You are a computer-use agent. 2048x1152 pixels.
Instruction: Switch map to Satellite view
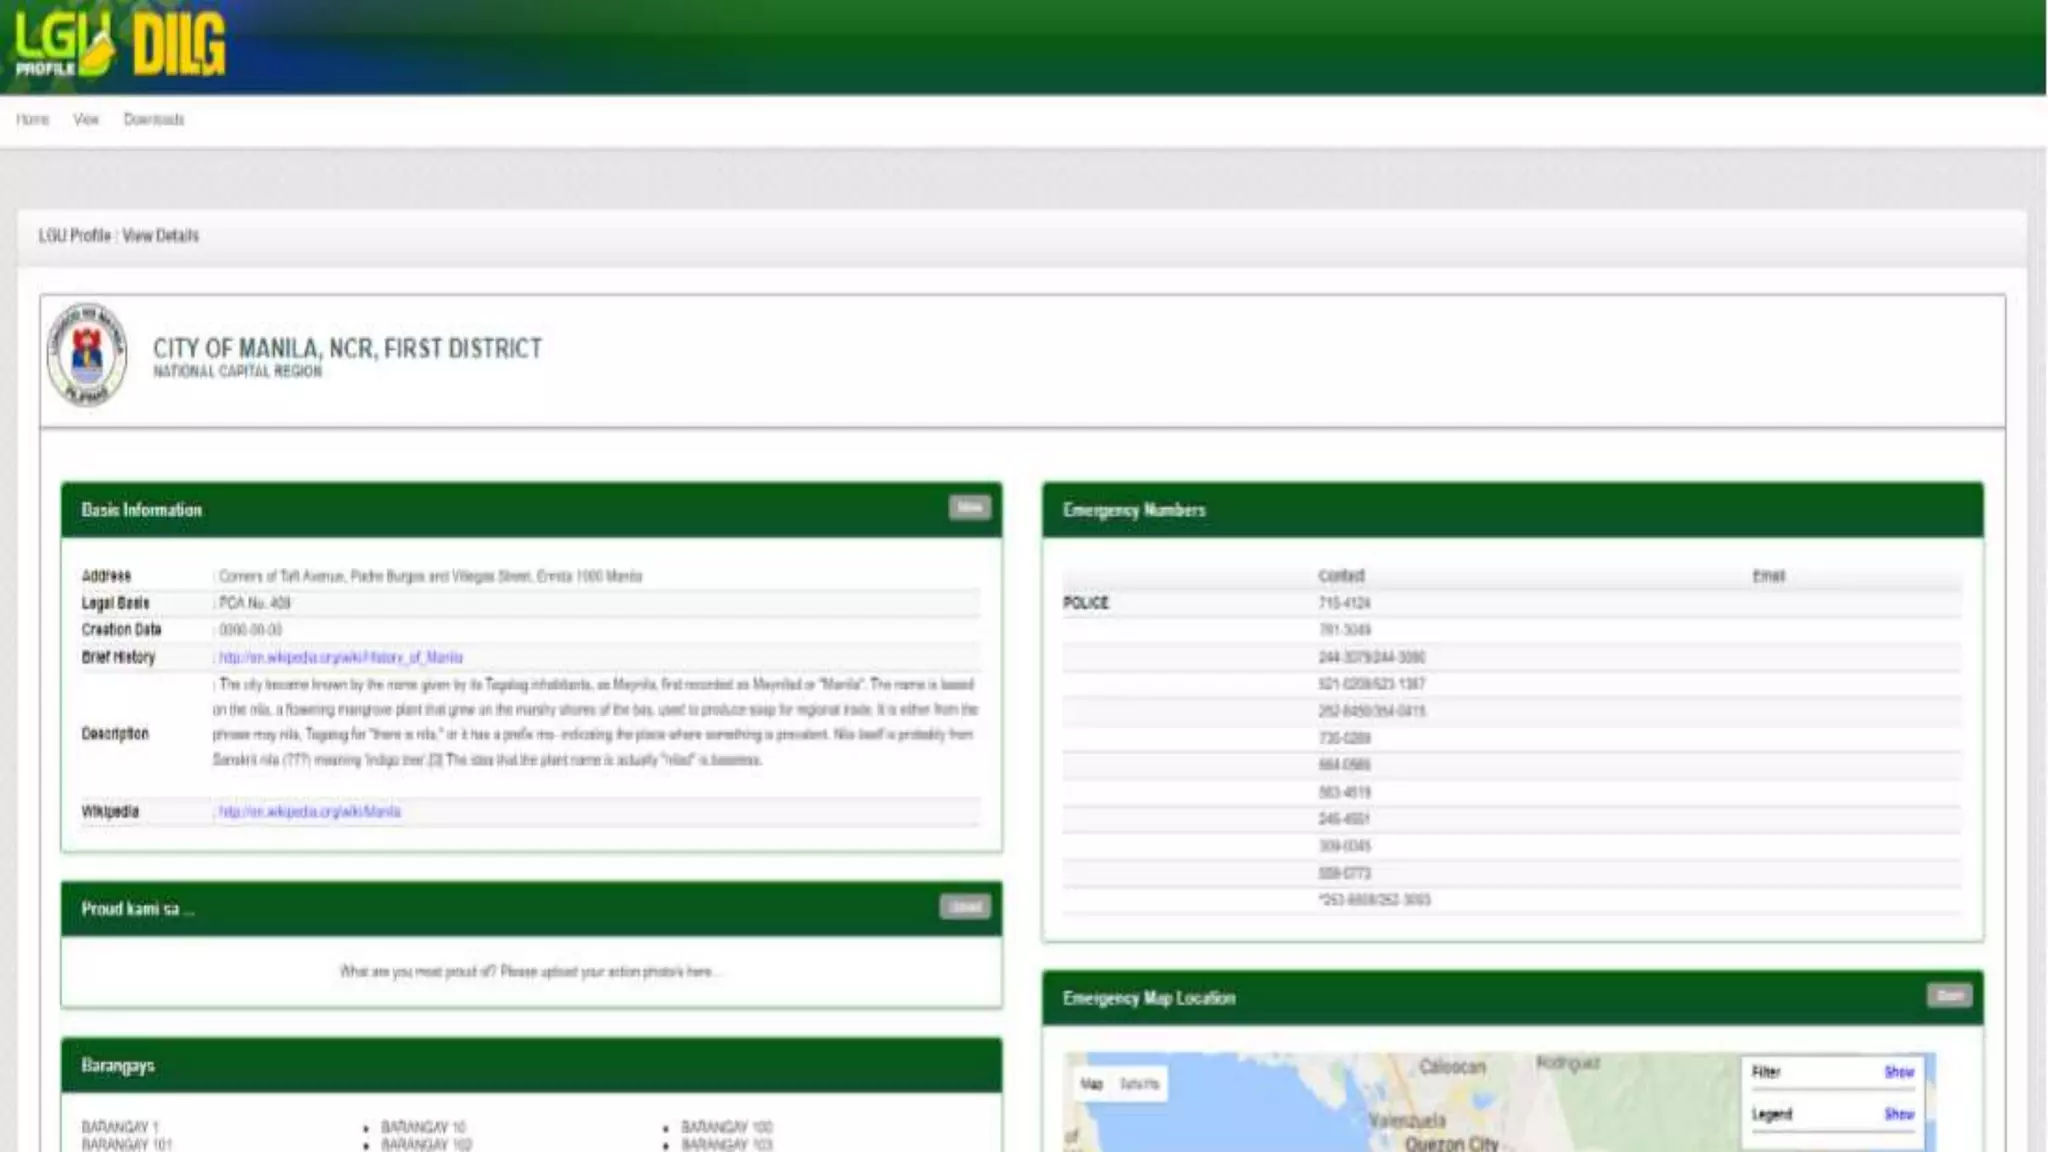(x=1139, y=1084)
